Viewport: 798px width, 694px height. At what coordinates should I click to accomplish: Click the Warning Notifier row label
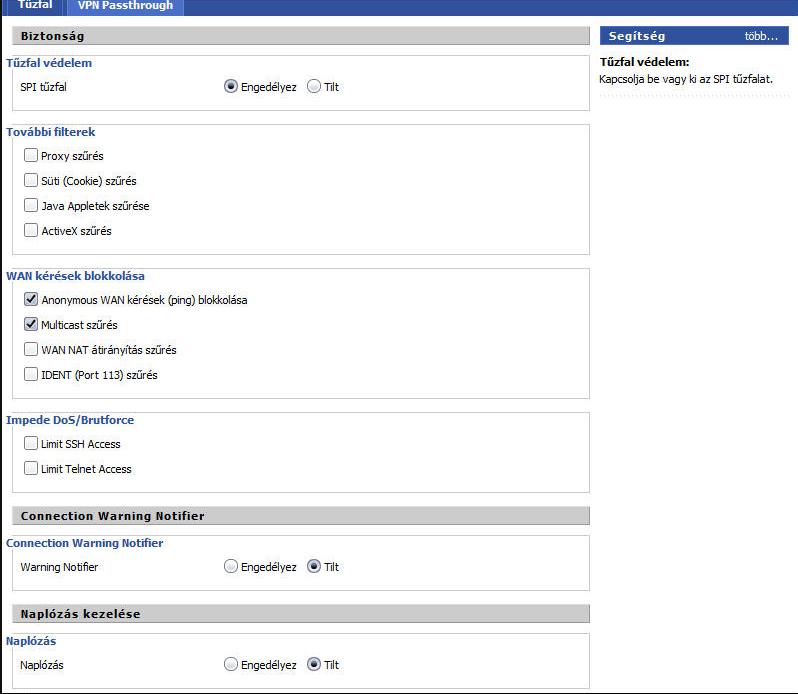point(59,567)
